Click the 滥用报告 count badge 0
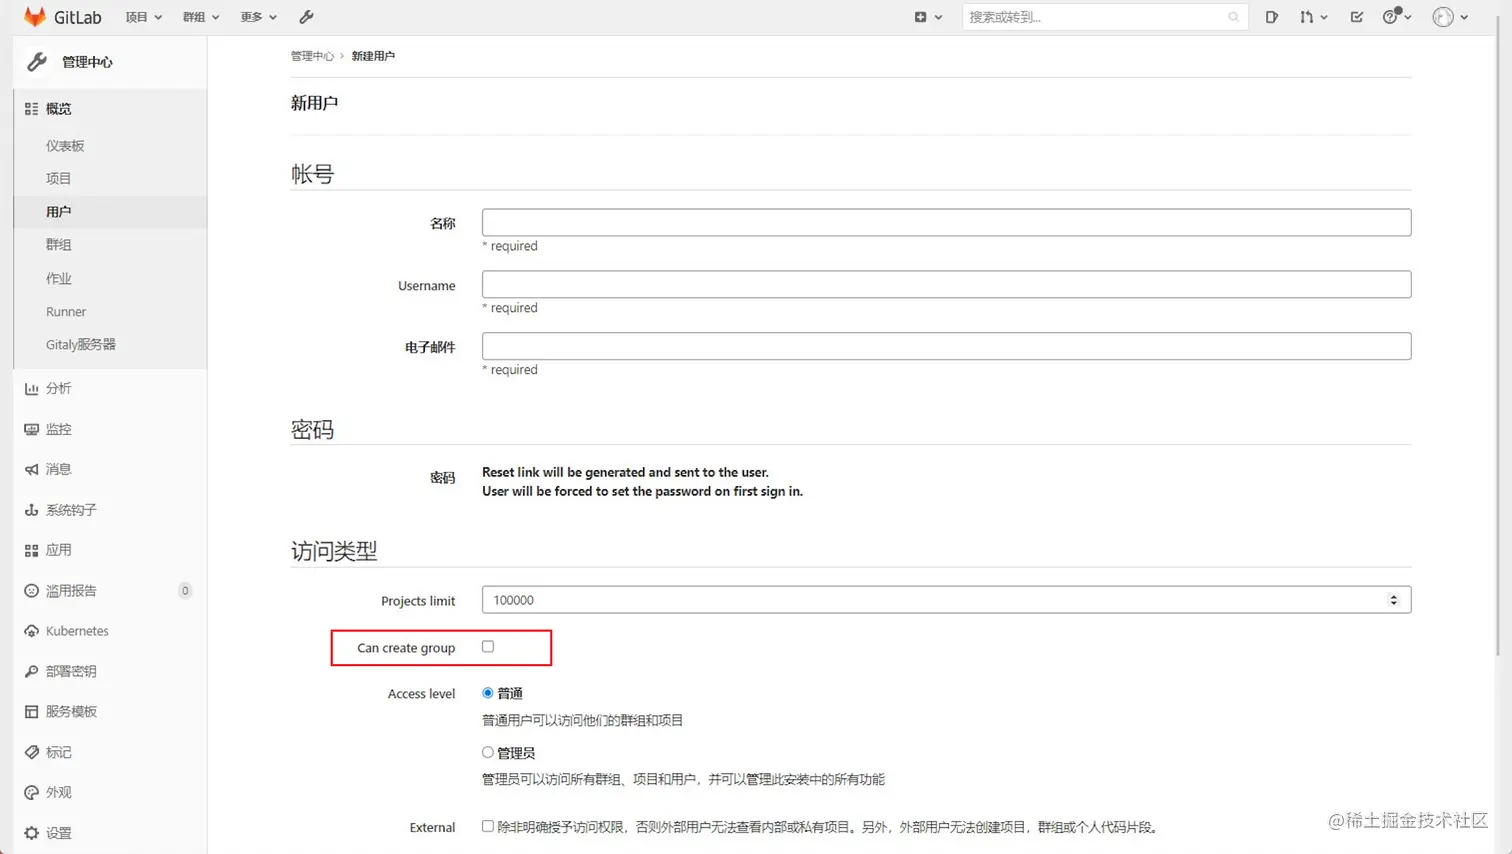This screenshot has height=854, width=1512. tap(185, 591)
